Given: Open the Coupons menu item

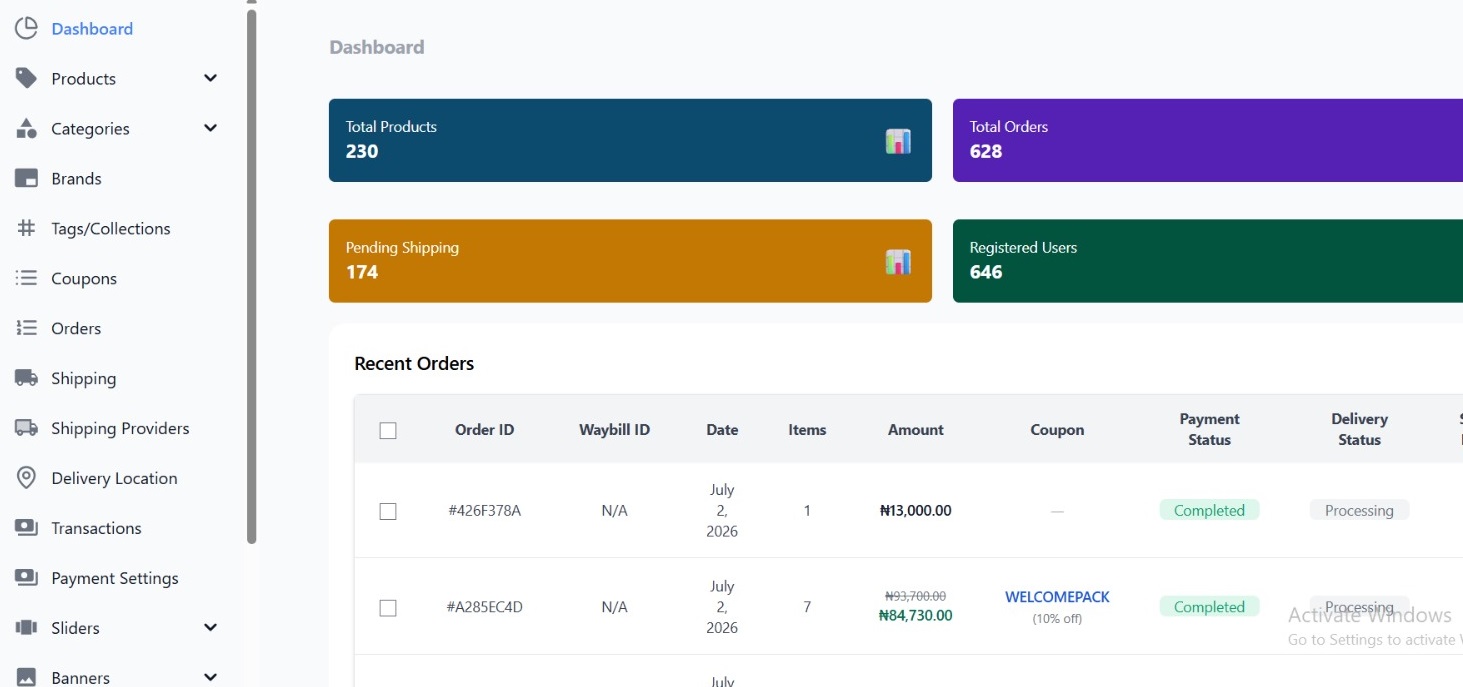Looking at the screenshot, I should click(84, 279).
